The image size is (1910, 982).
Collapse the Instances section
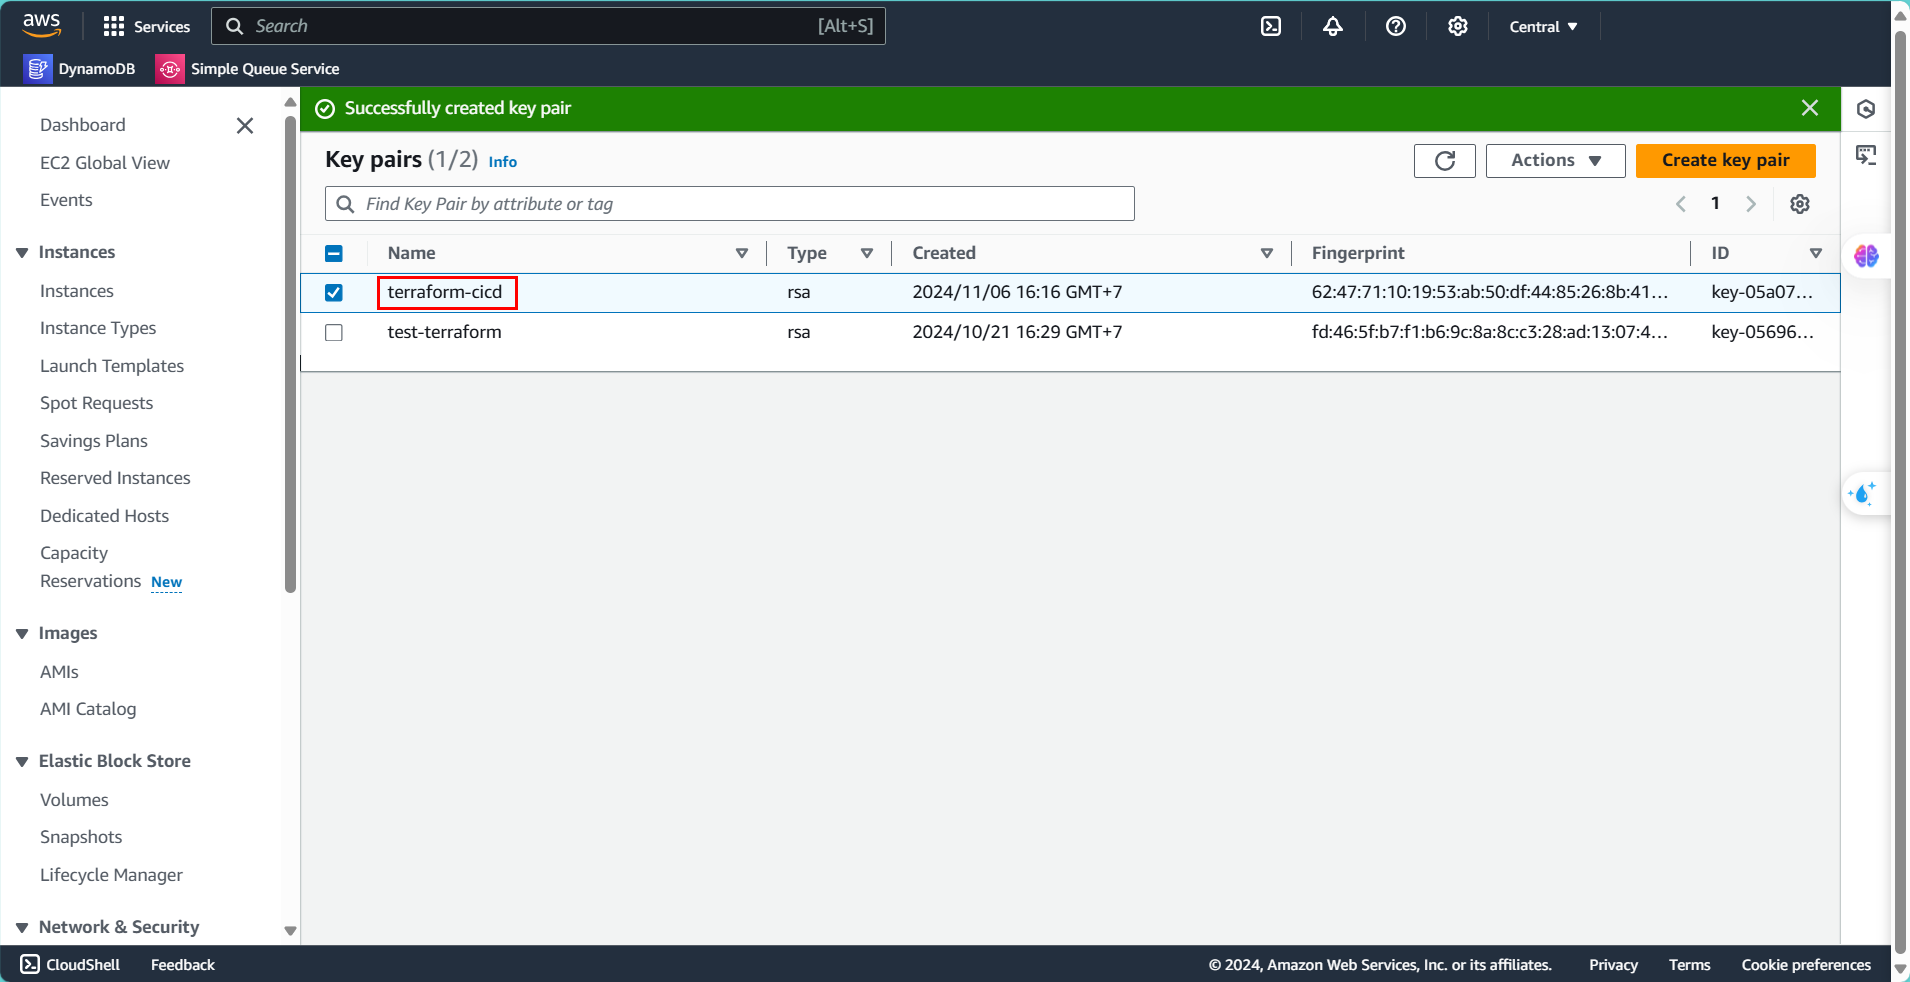[x=22, y=253]
